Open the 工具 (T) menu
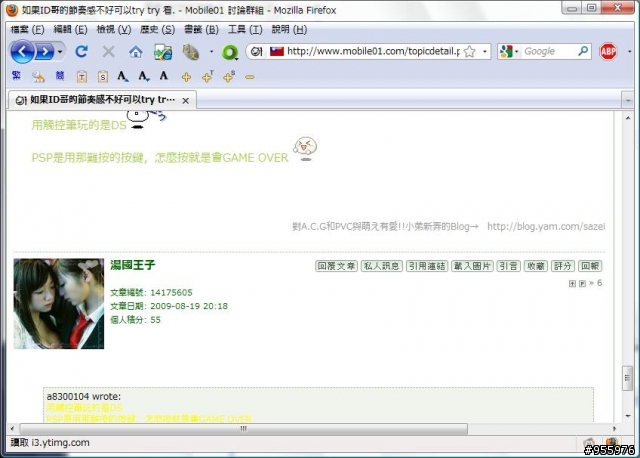The height and width of the screenshot is (458, 640). pyautogui.click(x=245, y=29)
